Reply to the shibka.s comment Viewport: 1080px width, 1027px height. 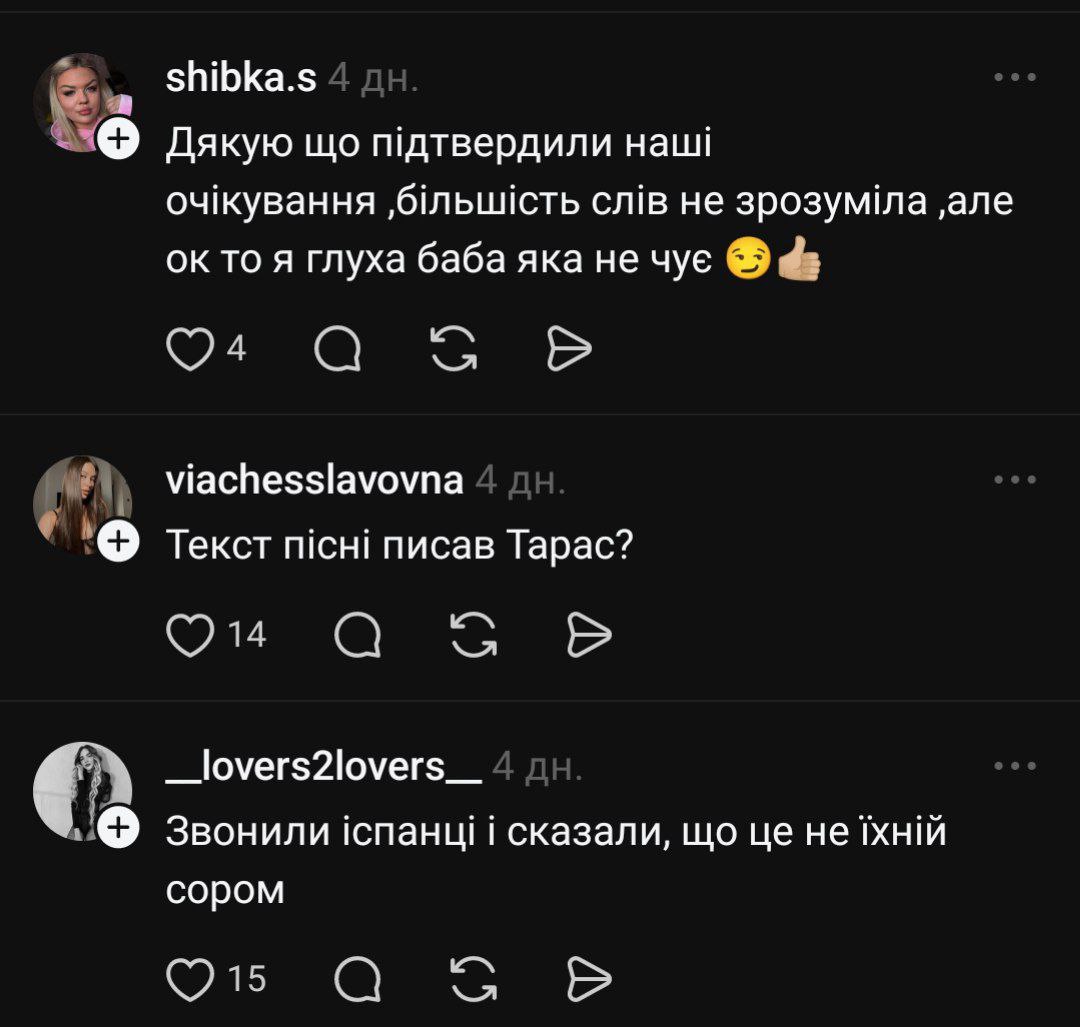[x=340, y=349]
